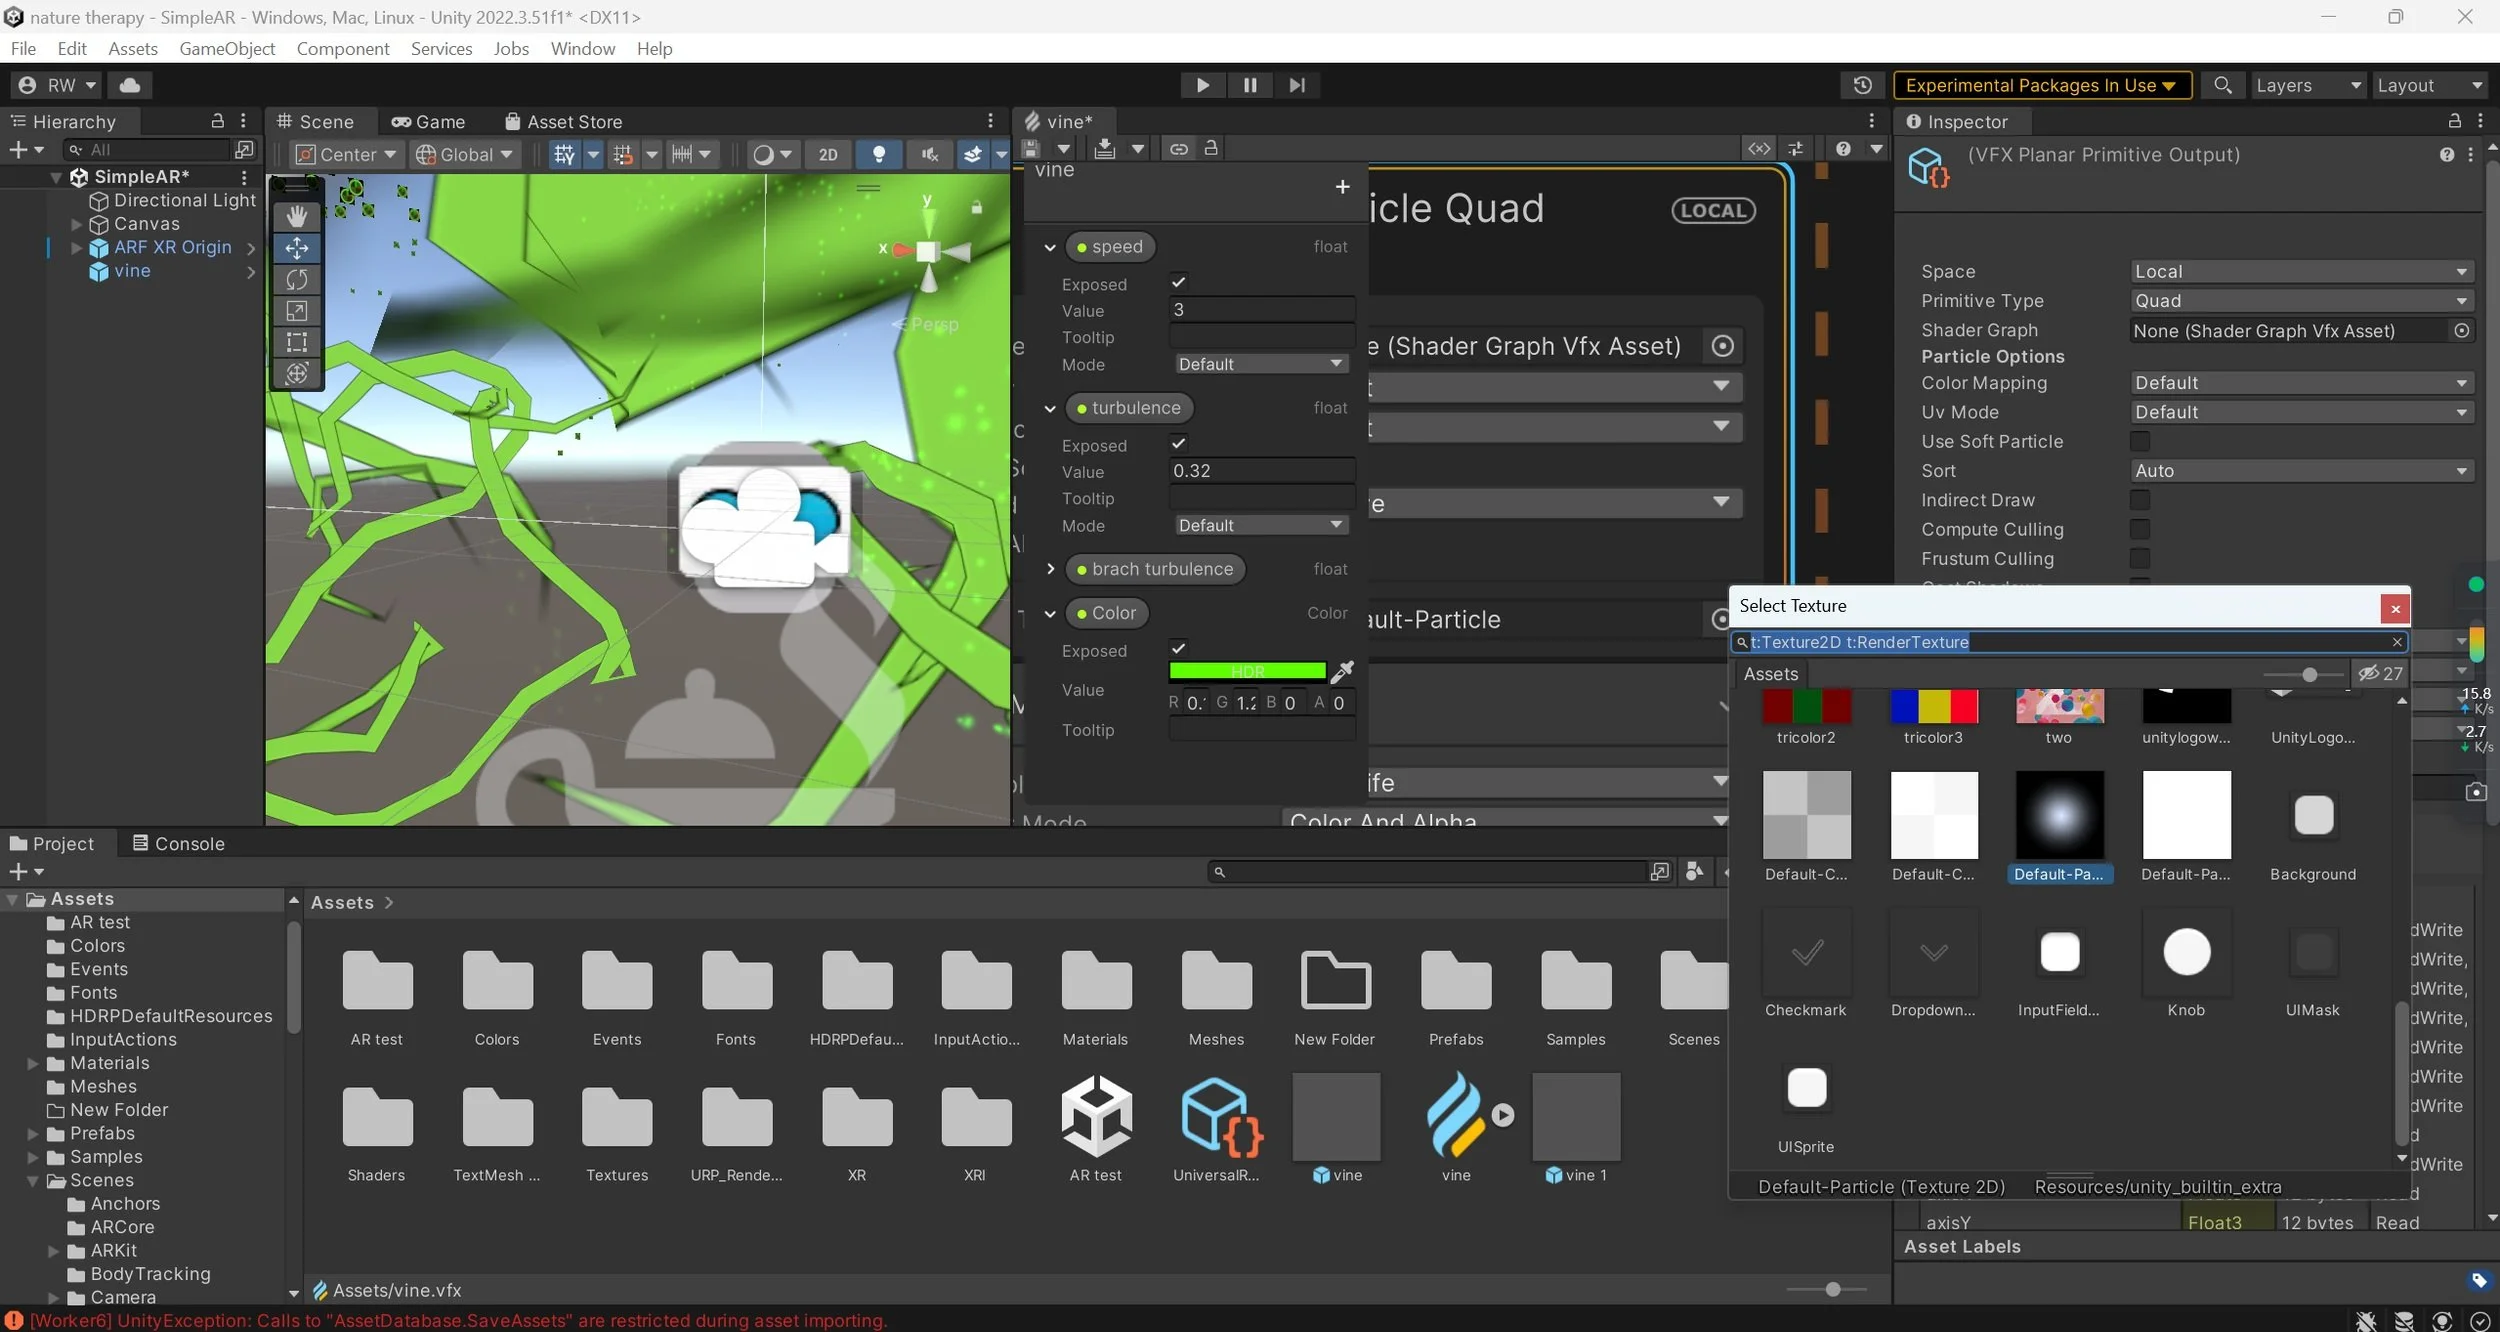
Task: Open the Layers dropdown
Action: pyautogui.click(x=2307, y=85)
